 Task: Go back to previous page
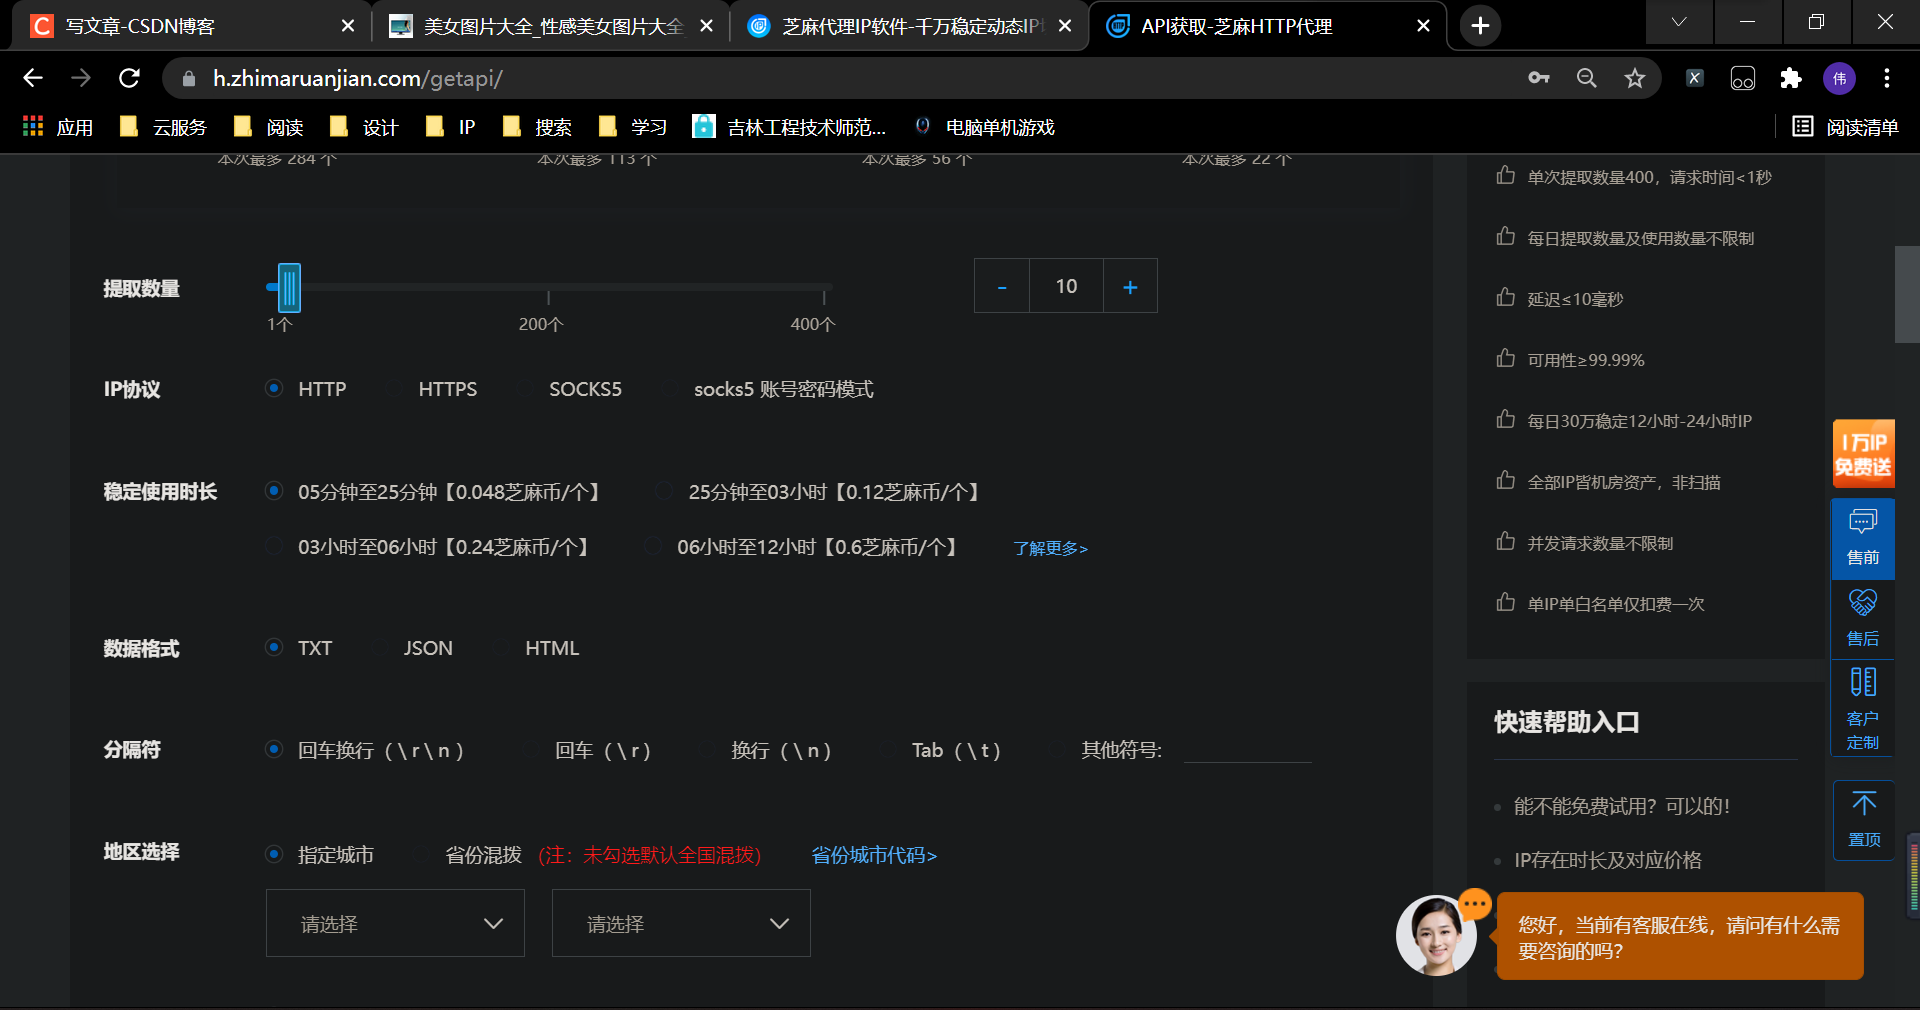coord(33,78)
